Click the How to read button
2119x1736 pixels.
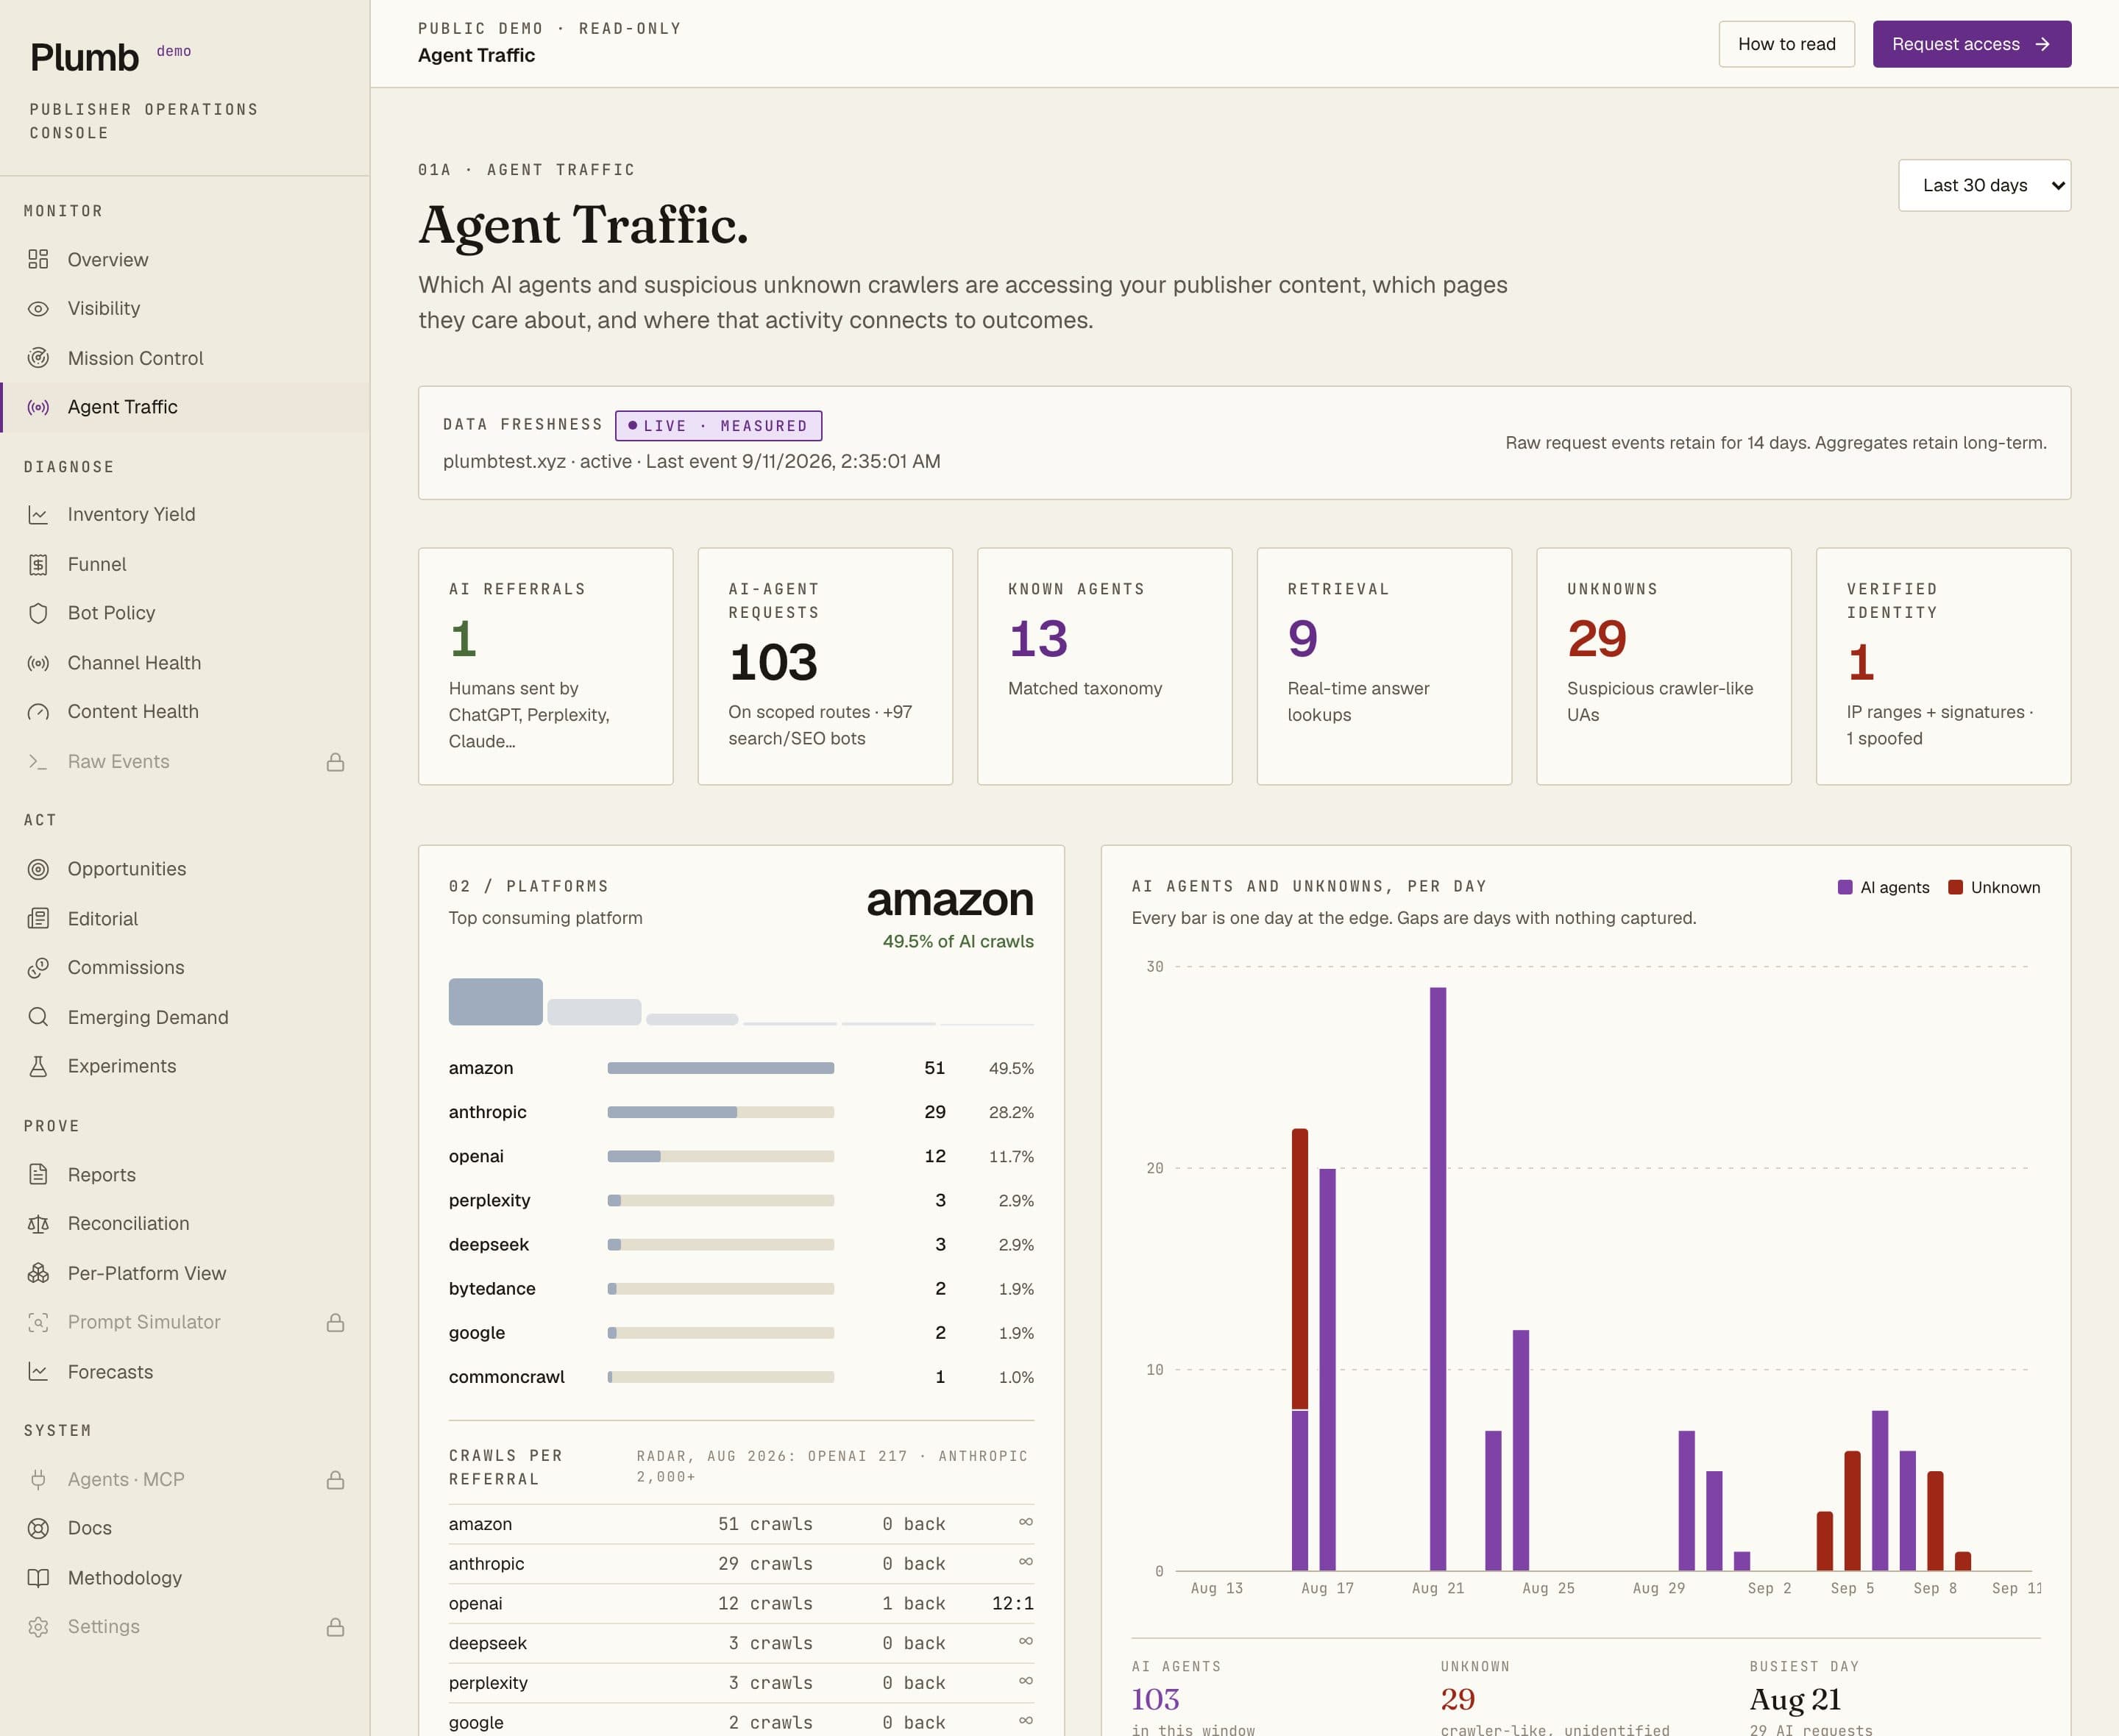[1786, 44]
